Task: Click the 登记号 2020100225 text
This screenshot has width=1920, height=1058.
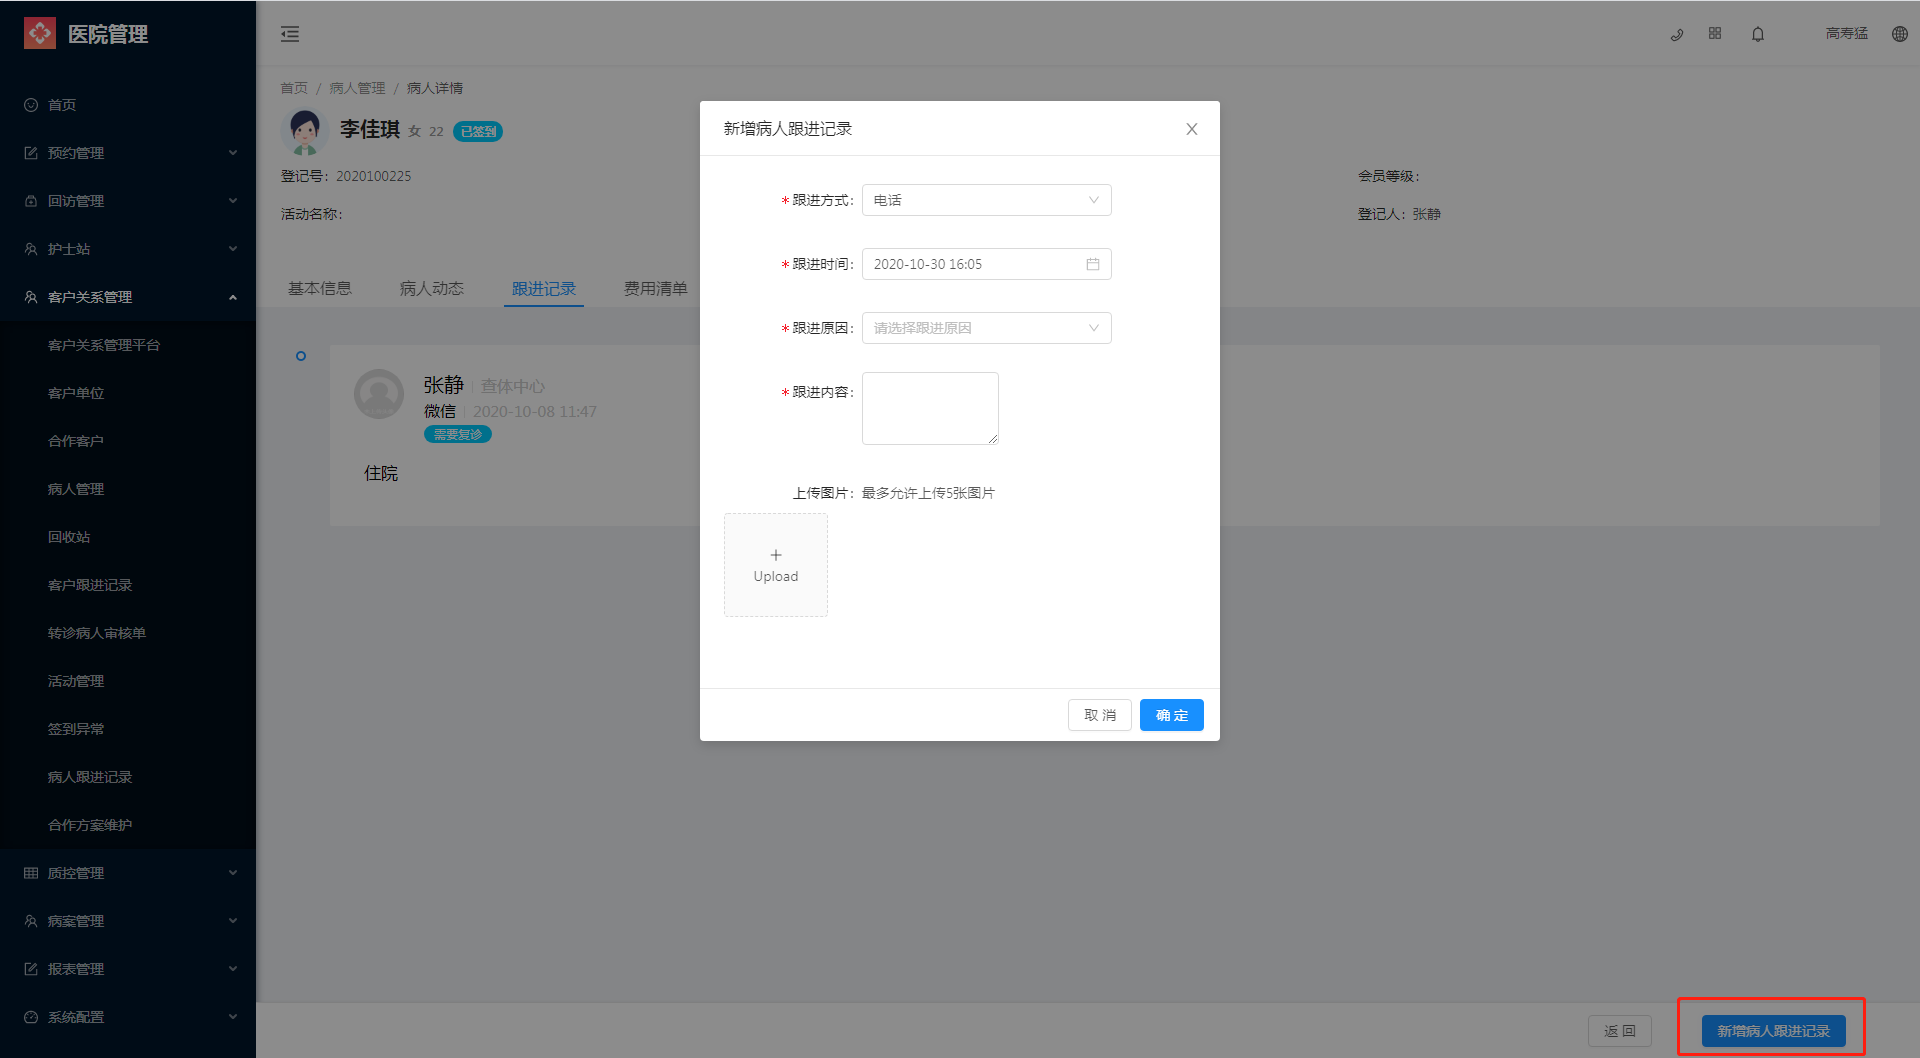Action: pyautogui.click(x=346, y=176)
